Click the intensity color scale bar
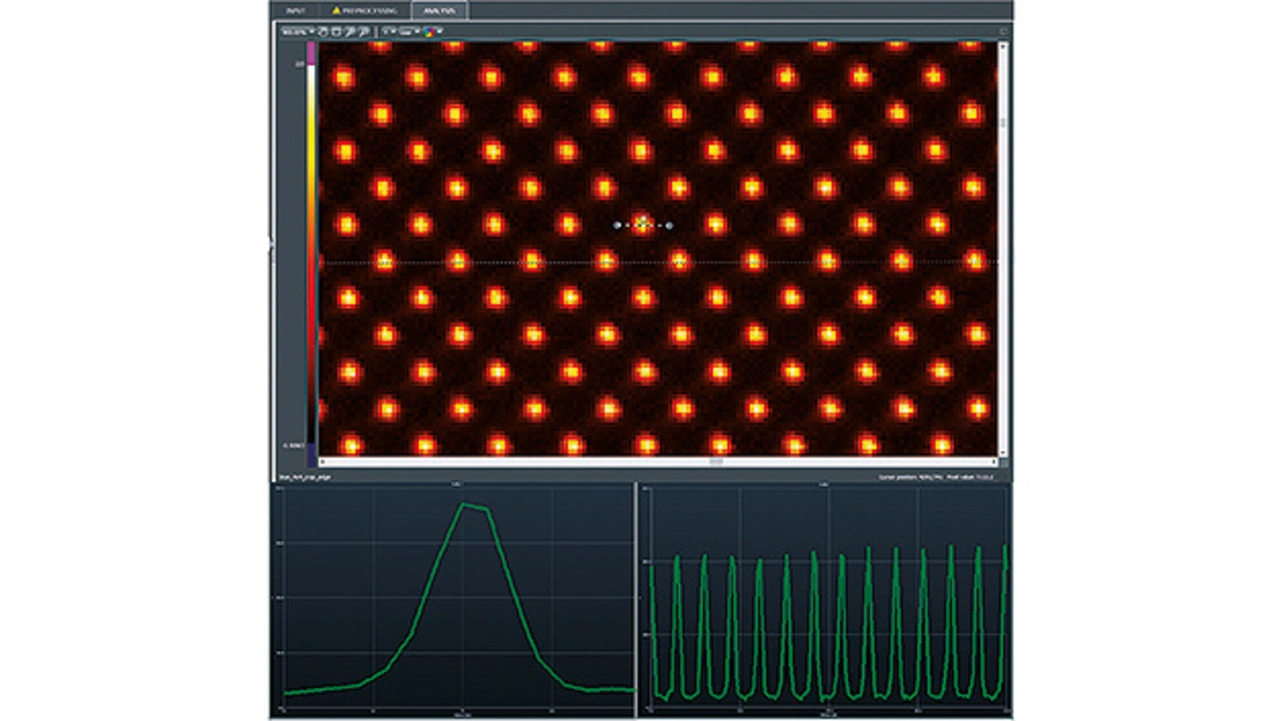This screenshot has height=721, width=1280. pyautogui.click(x=311, y=250)
